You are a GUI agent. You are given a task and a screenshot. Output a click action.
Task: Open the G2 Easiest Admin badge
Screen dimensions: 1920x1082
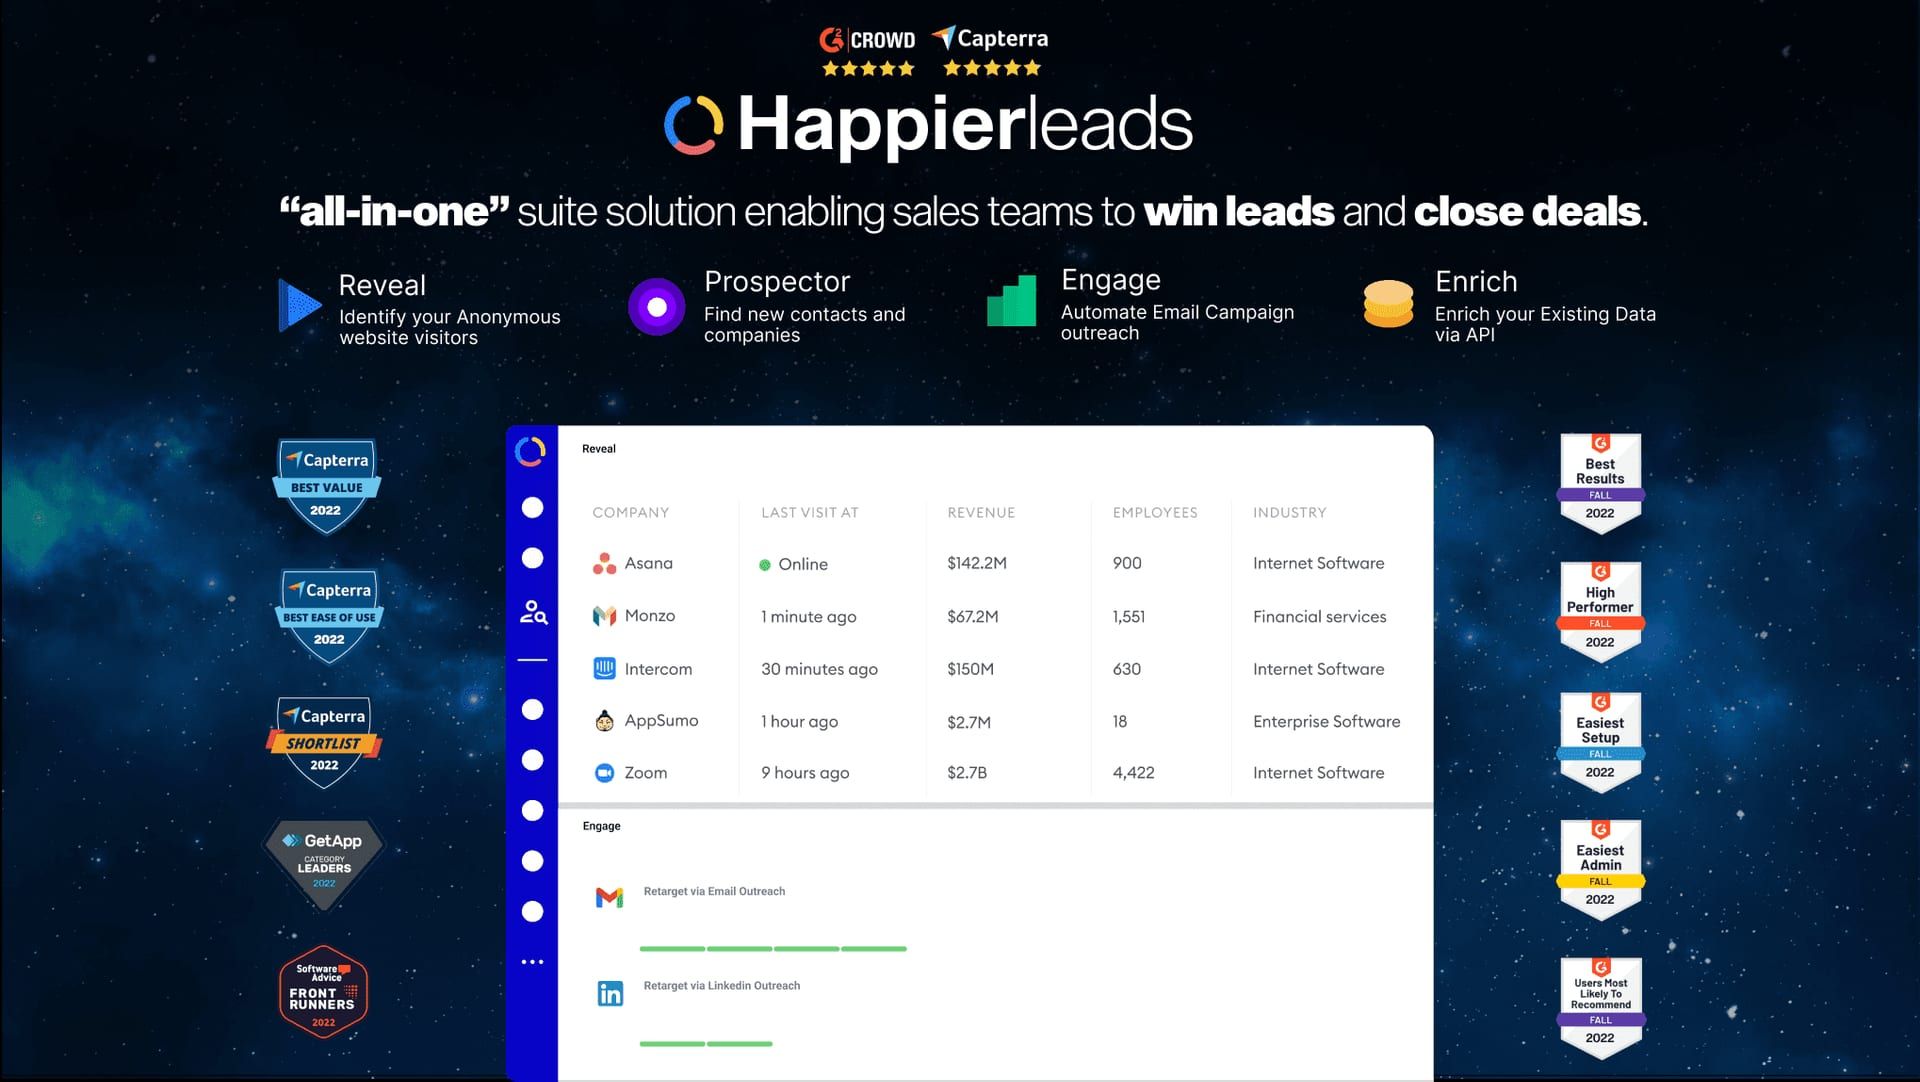[x=1600, y=870]
